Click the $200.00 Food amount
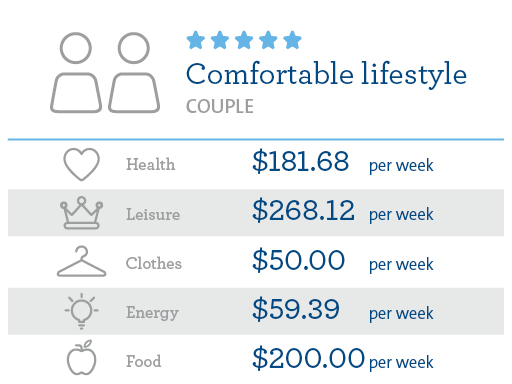Viewport: 512px width, 384px height. 308,358
